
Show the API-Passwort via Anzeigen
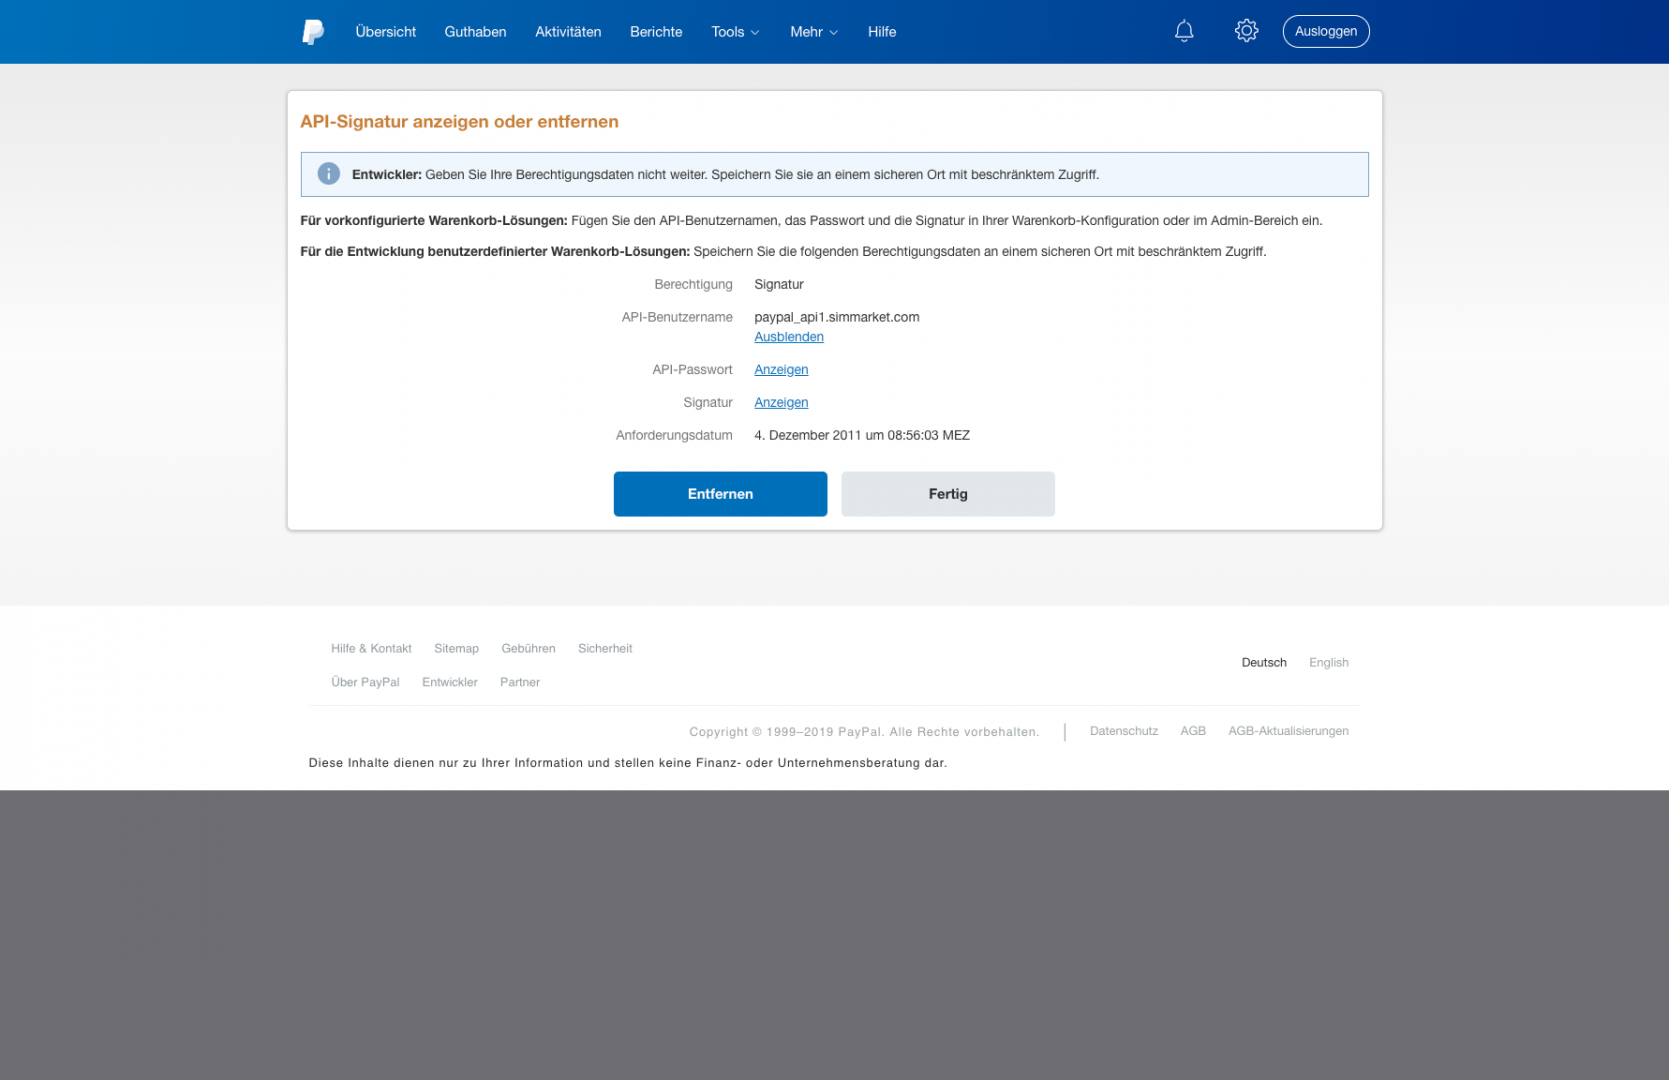click(781, 370)
